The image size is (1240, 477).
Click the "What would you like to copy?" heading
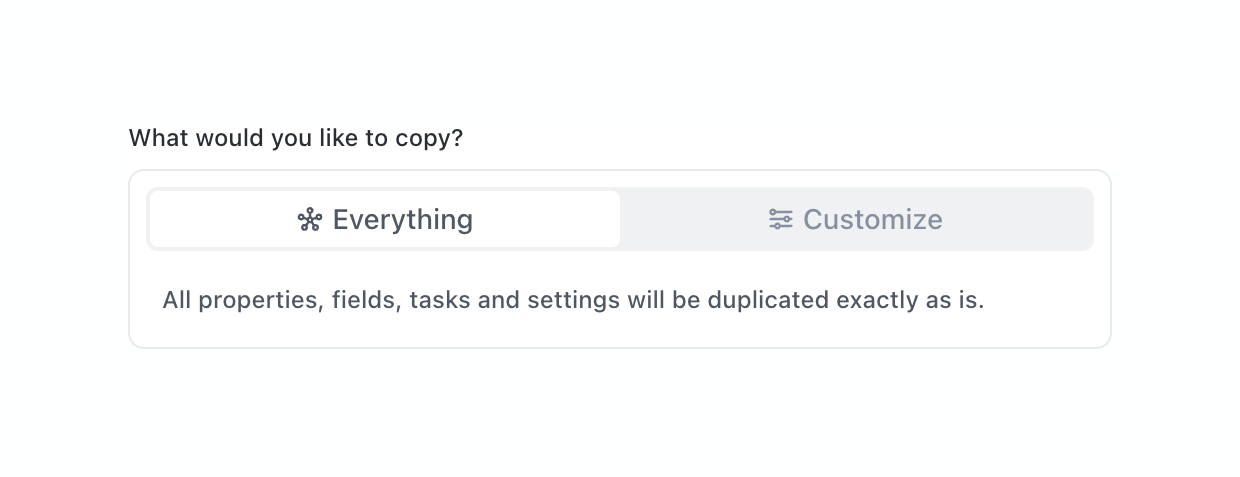pyautogui.click(x=296, y=138)
